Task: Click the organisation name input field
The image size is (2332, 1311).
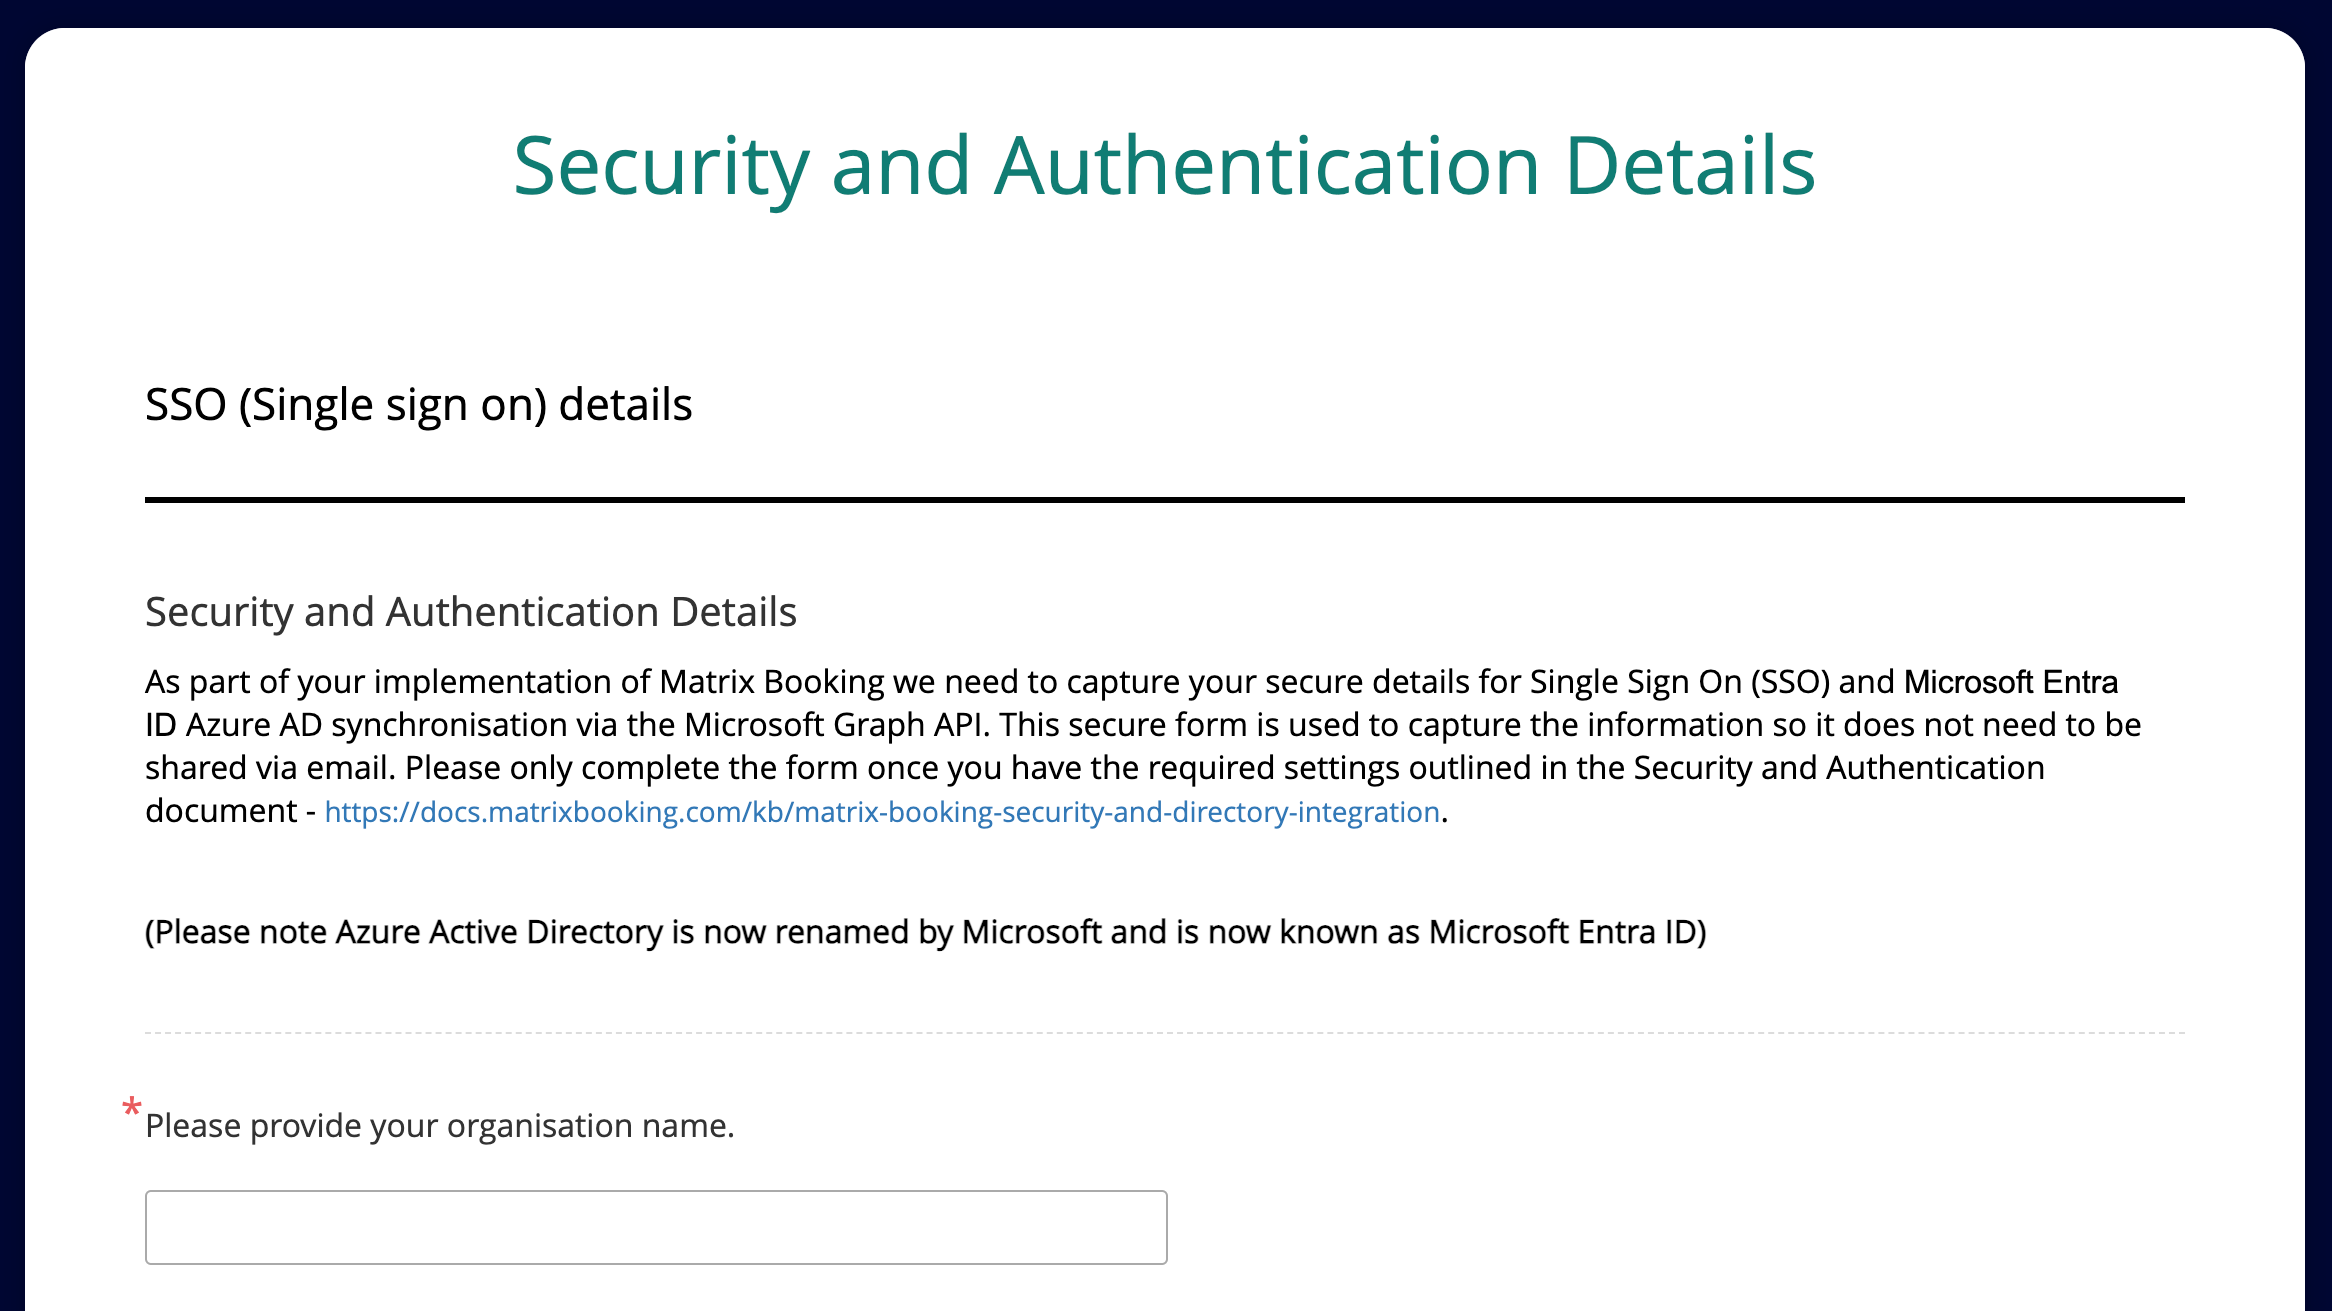Action: click(655, 1227)
